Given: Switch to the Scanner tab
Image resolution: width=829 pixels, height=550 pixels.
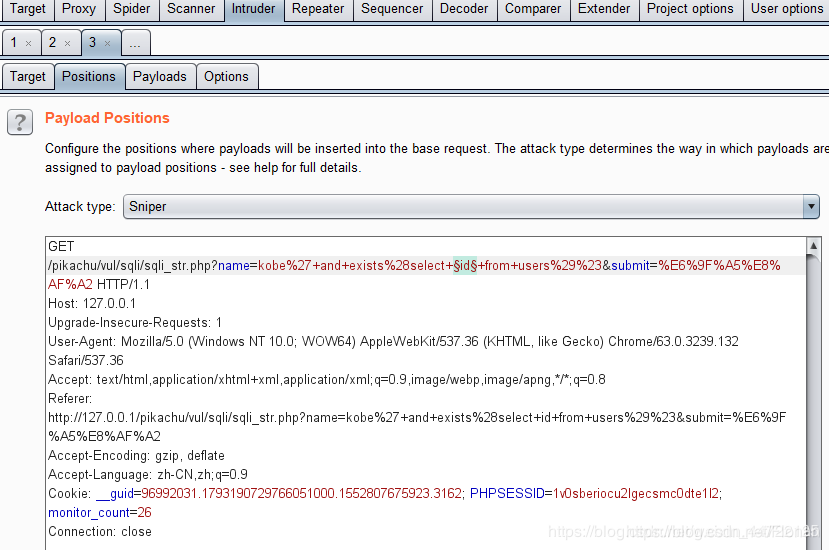Looking at the screenshot, I should click(191, 9).
